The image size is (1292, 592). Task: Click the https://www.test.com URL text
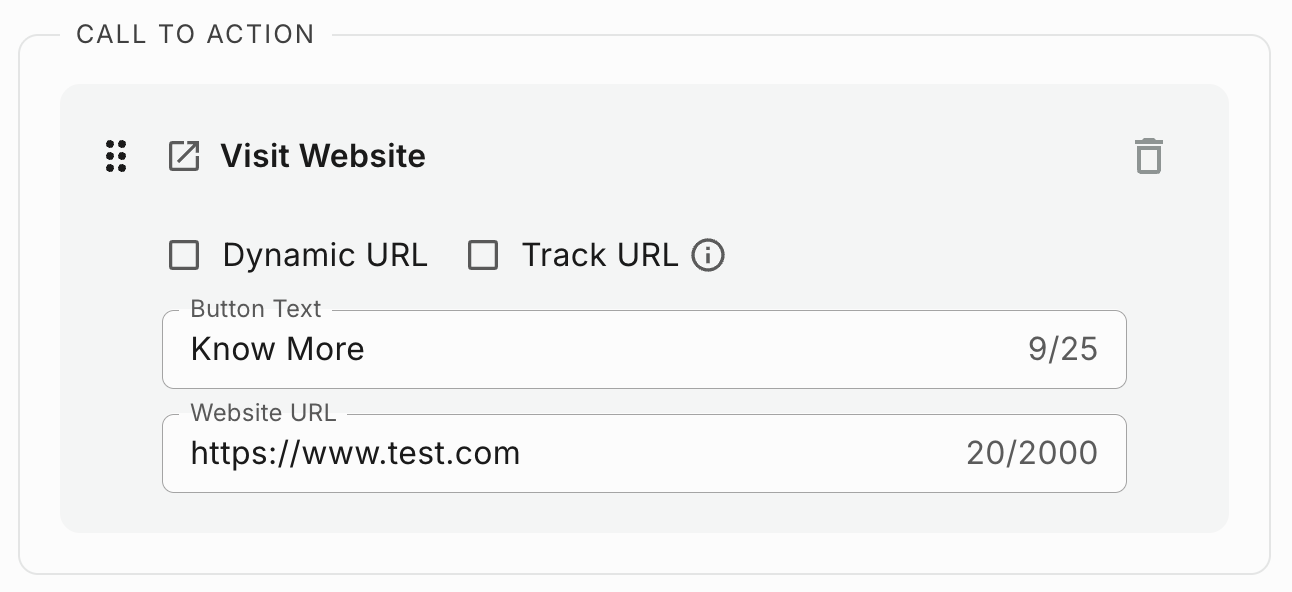[355, 454]
